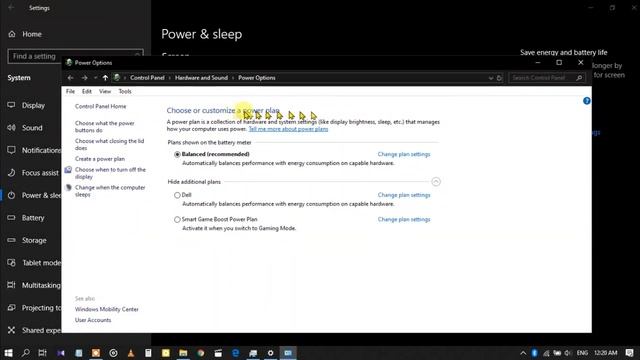
Task: Open the address bar history dropdown
Action: point(491,78)
